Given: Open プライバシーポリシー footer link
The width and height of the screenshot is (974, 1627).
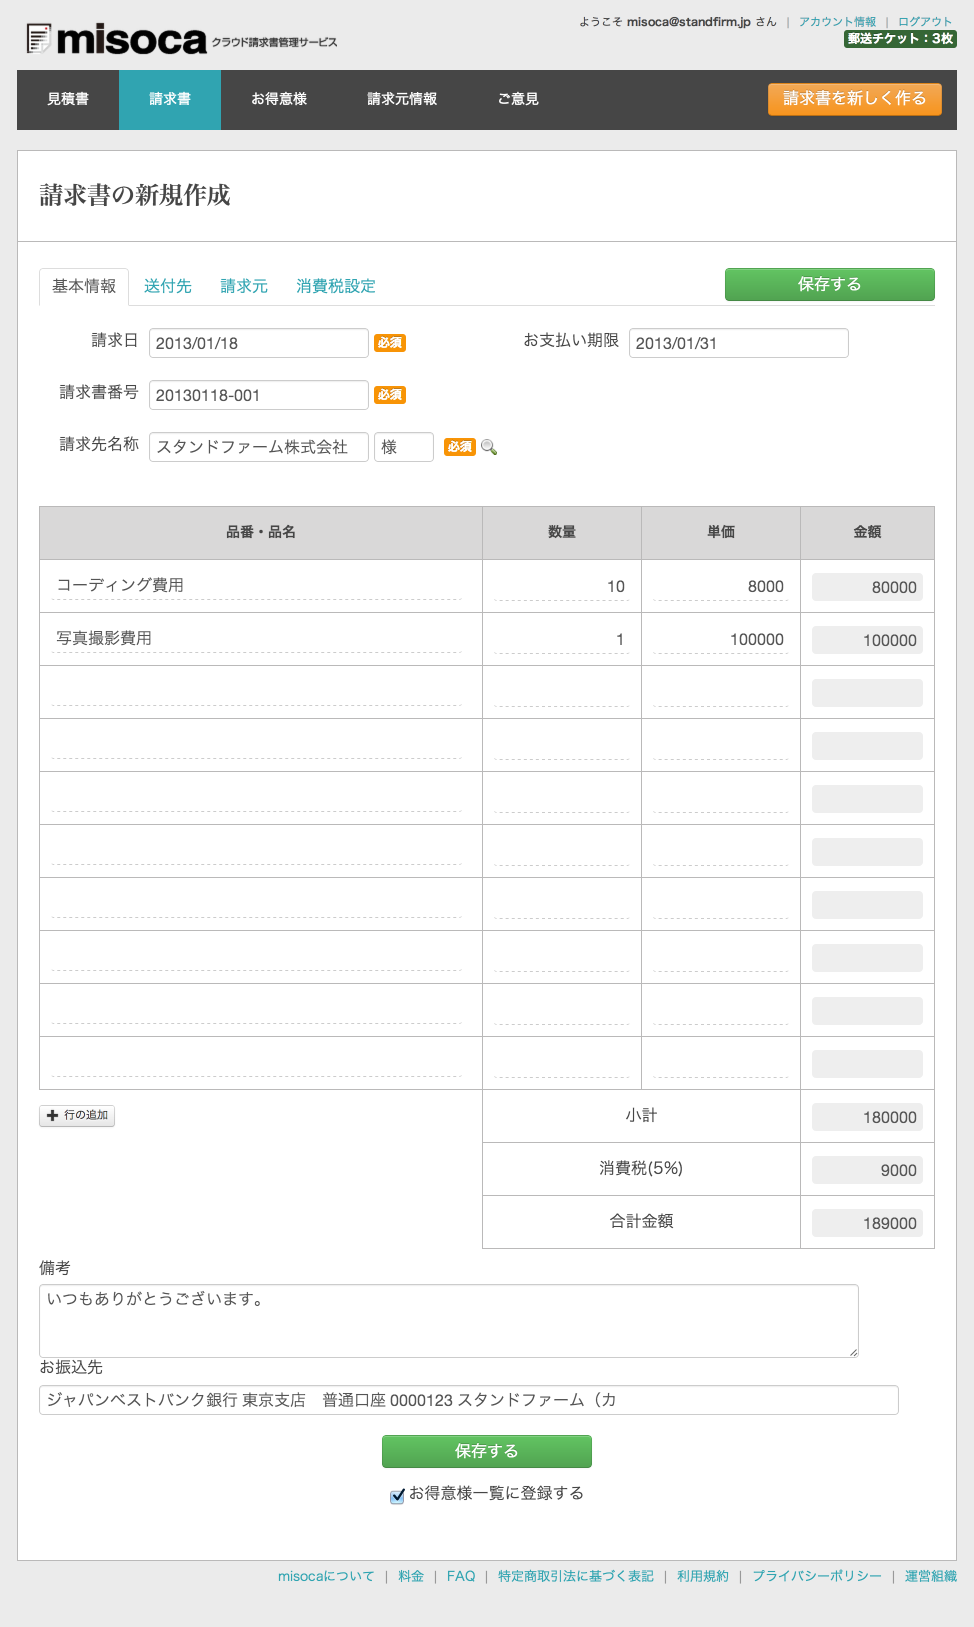Looking at the screenshot, I should pos(817,1576).
